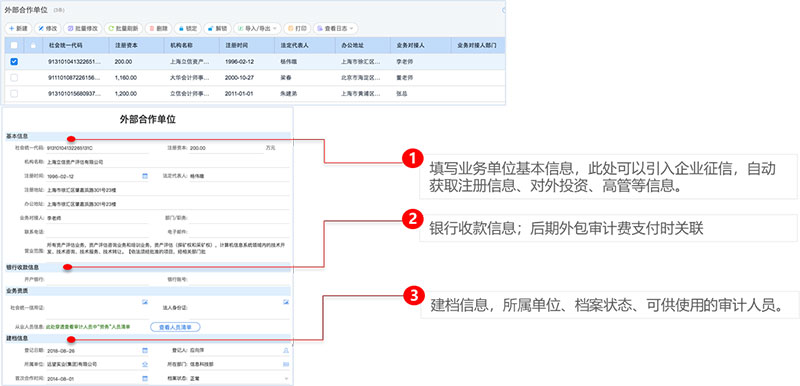Upload image for 社会统一信用证
The height and width of the screenshot is (386, 800).
(x=145, y=302)
